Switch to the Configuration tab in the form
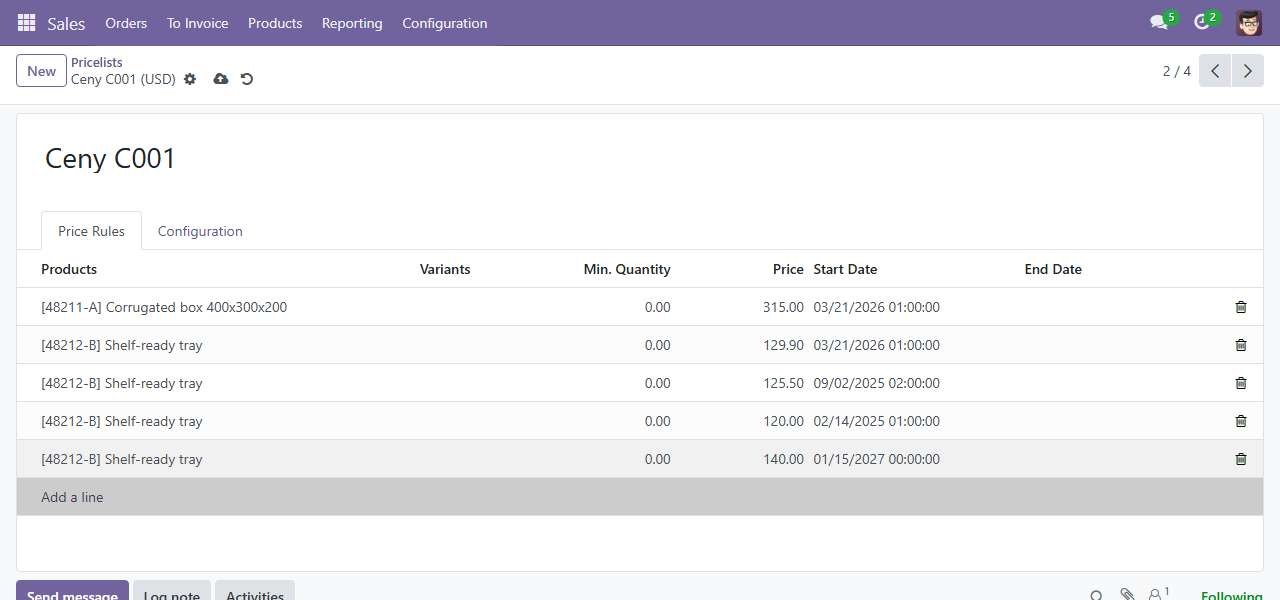Screen dimensions: 1280x600 pos(200,231)
